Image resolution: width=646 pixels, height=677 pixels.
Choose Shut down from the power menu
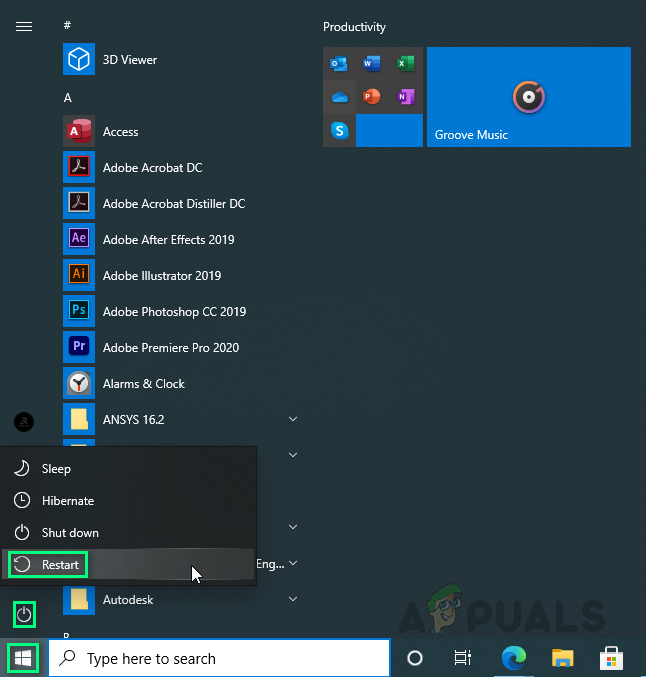click(128, 533)
